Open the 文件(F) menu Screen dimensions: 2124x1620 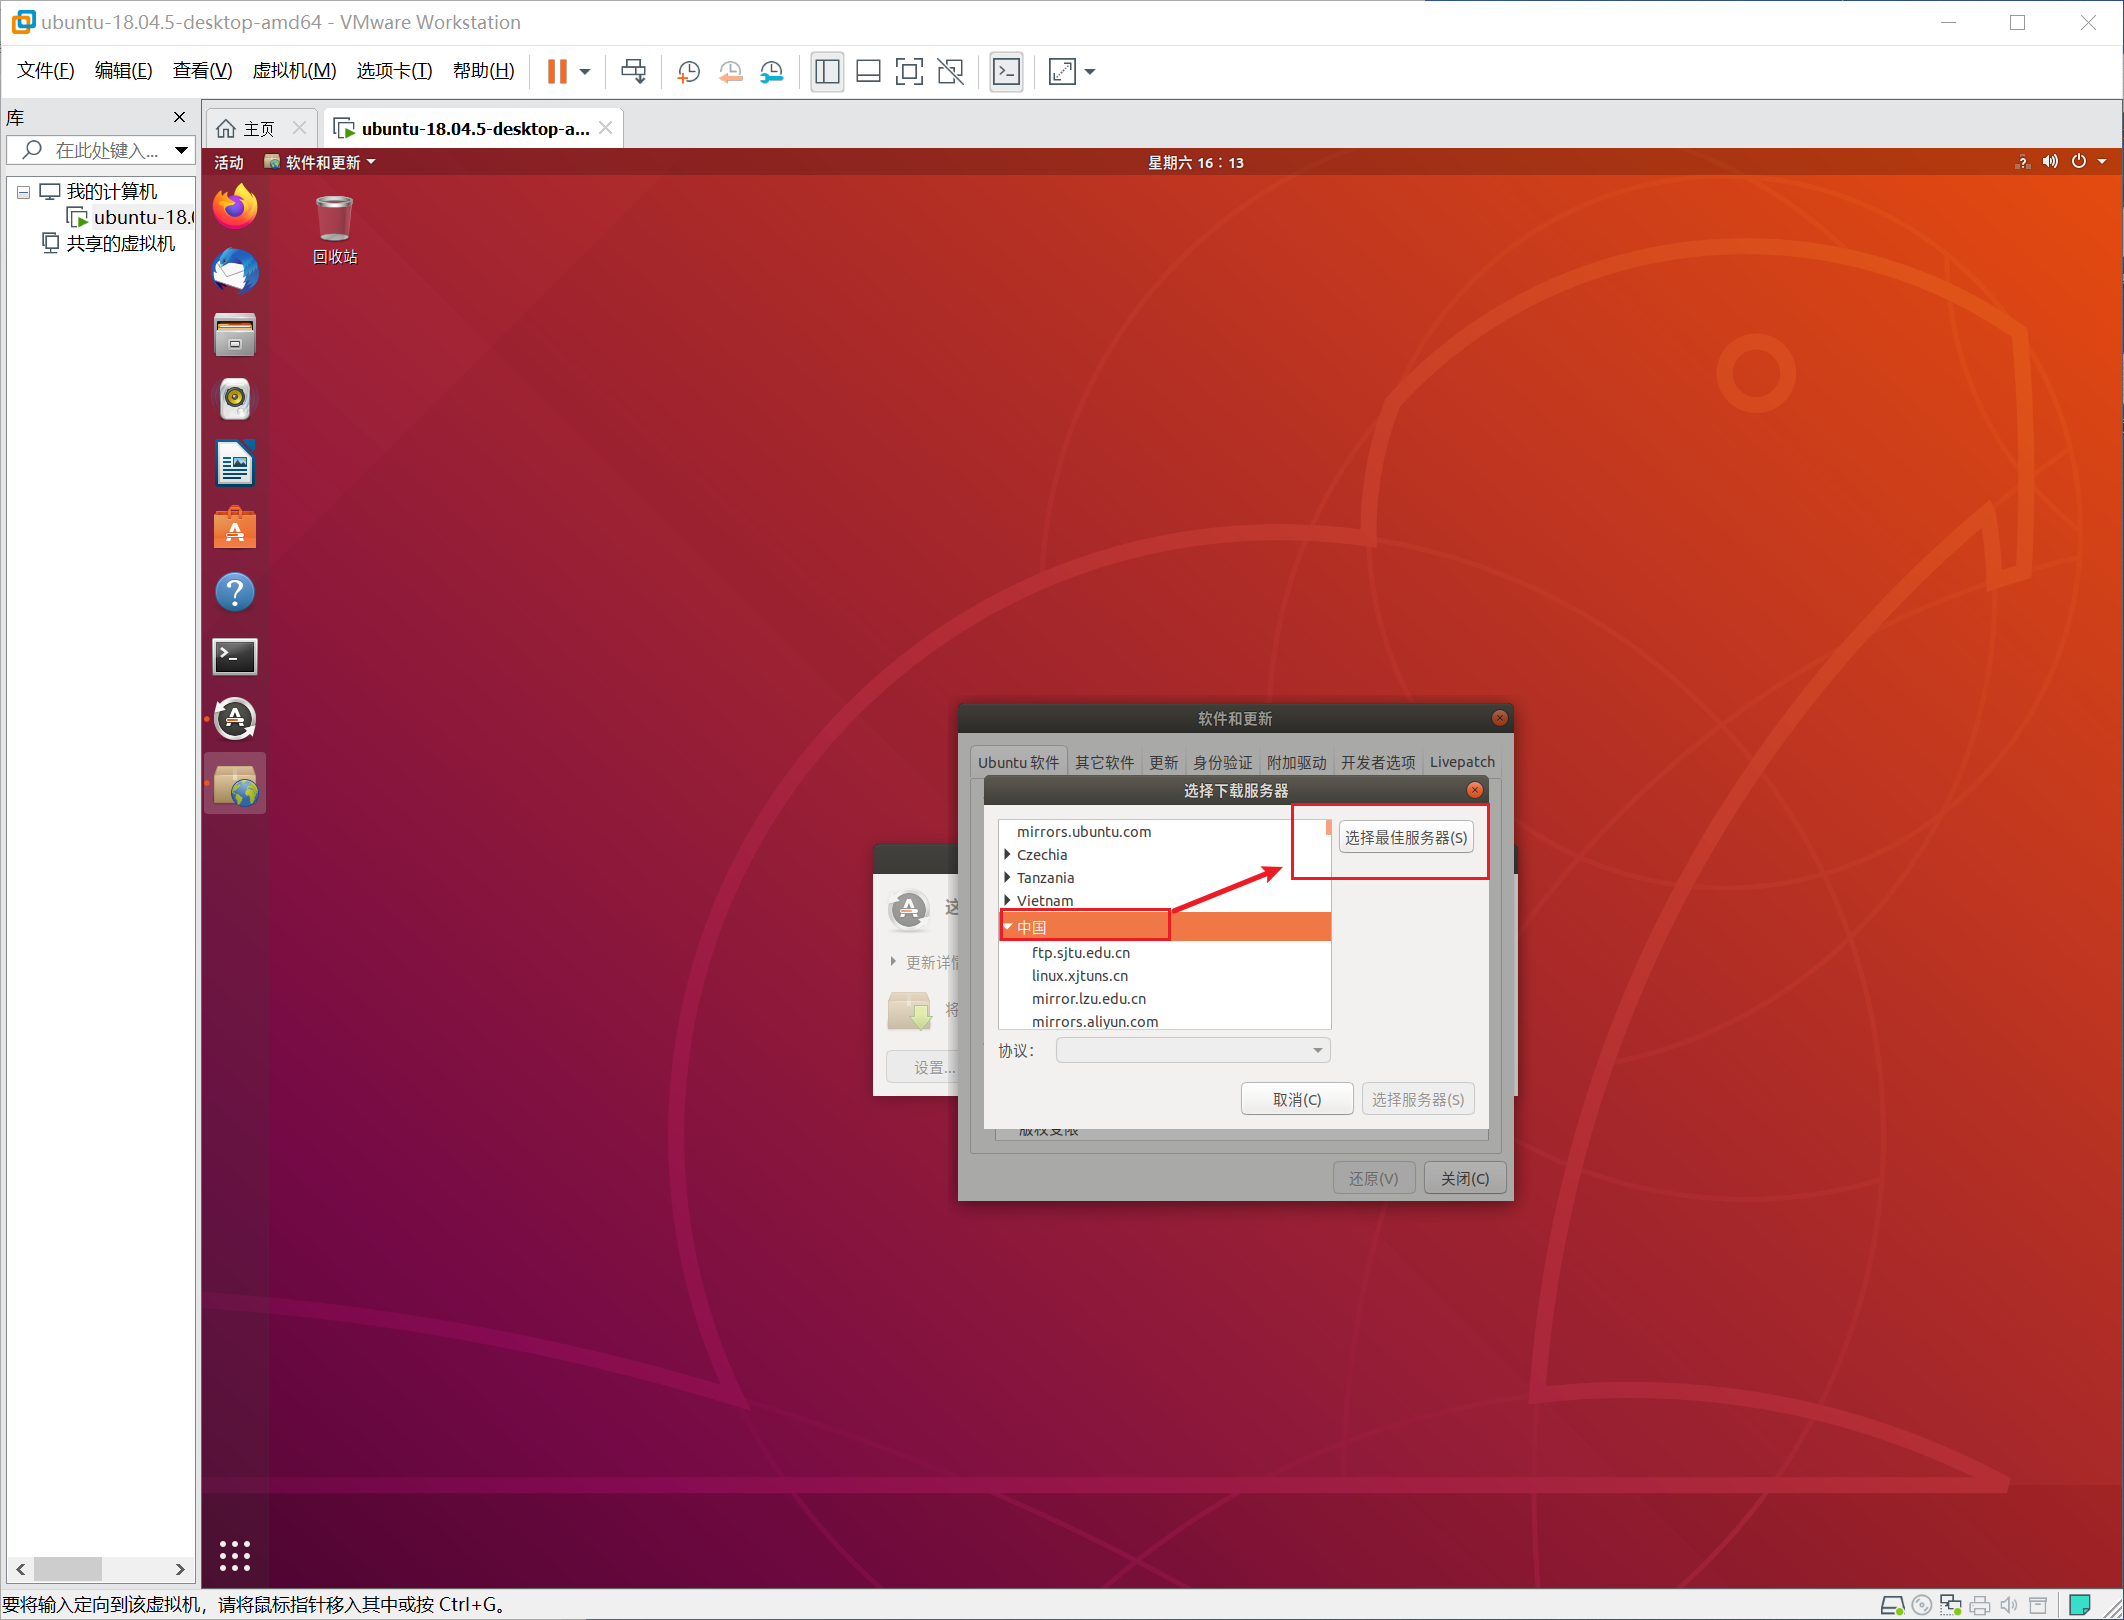pos(45,71)
